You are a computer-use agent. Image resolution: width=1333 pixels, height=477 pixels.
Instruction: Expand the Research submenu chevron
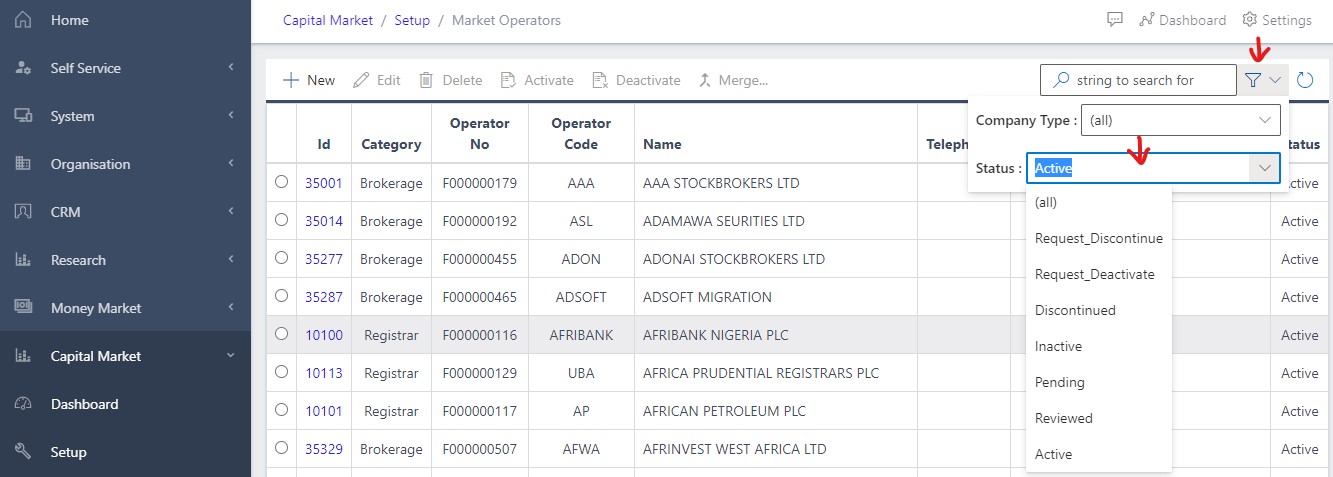(231, 260)
